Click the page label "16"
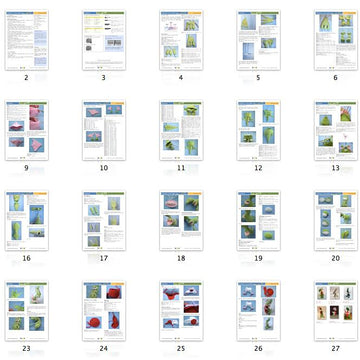 (x=26, y=258)
